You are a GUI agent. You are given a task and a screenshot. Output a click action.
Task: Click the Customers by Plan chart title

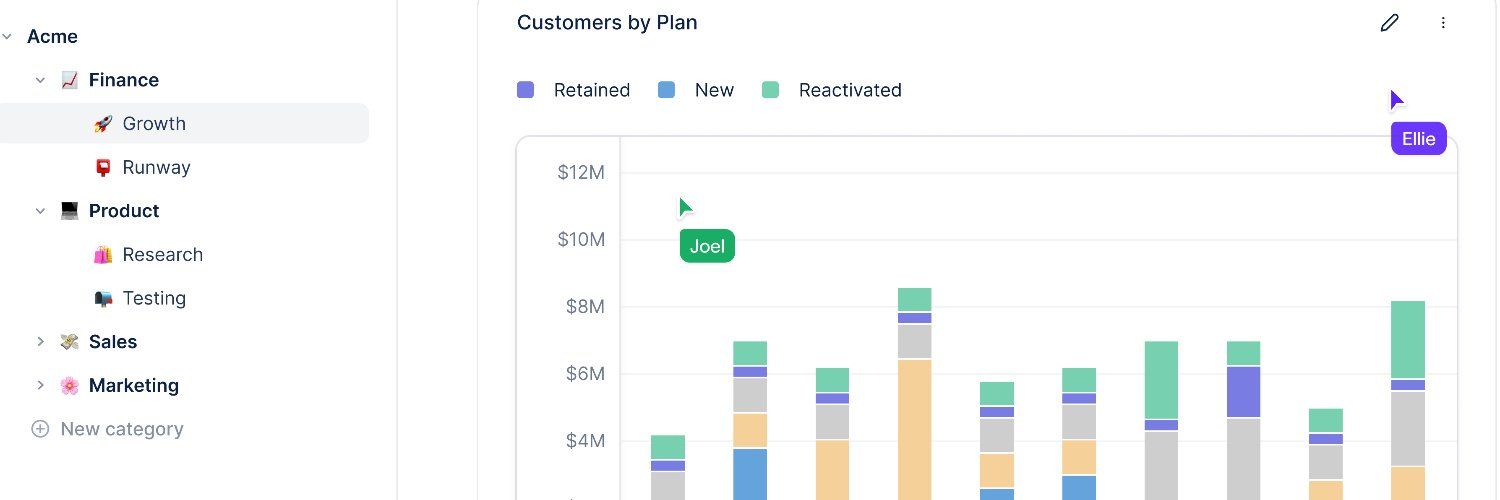pos(607,22)
